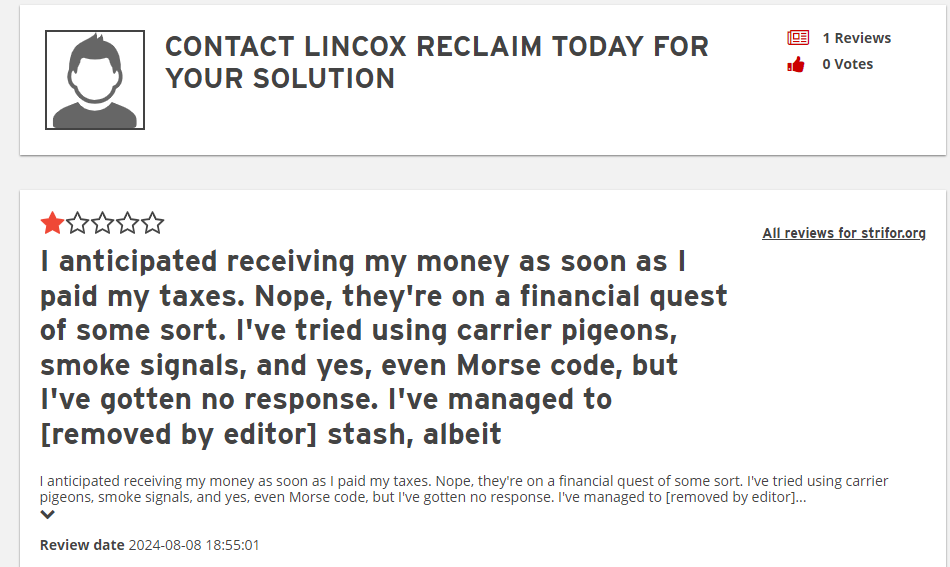Click the "0 Votes" count label
Screen dimensions: 950x567
pyautogui.click(x=847, y=64)
